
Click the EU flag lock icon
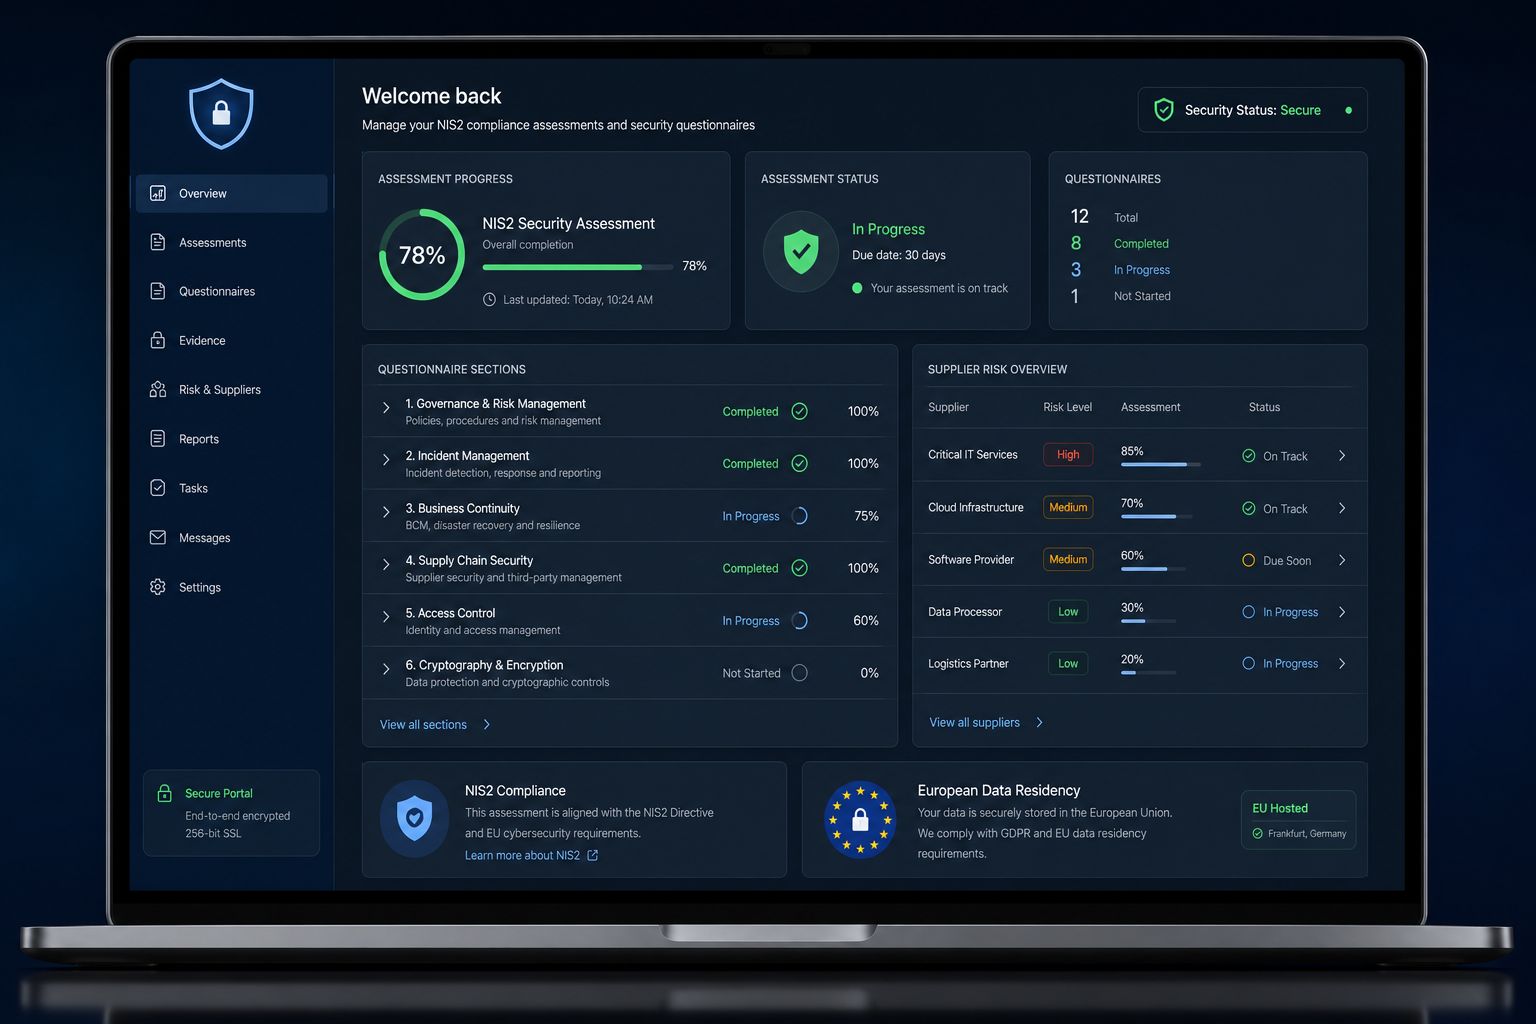pyautogui.click(x=860, y=820)
